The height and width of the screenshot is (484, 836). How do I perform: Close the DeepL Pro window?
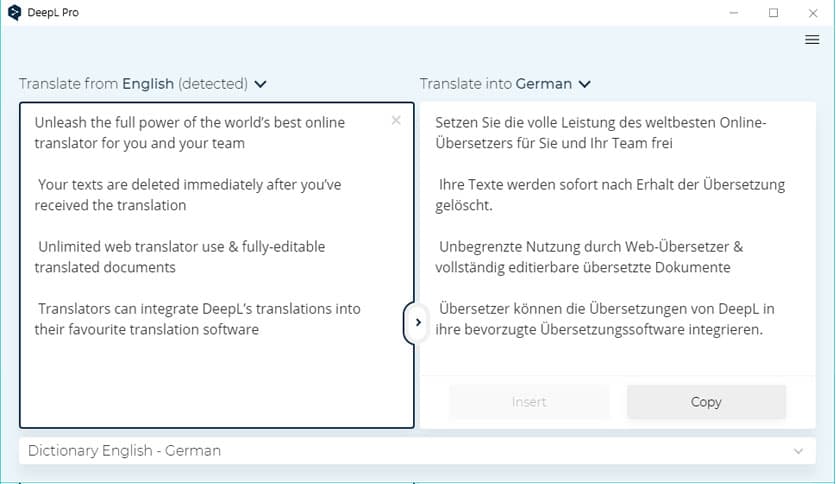click(x=813, y=13)
